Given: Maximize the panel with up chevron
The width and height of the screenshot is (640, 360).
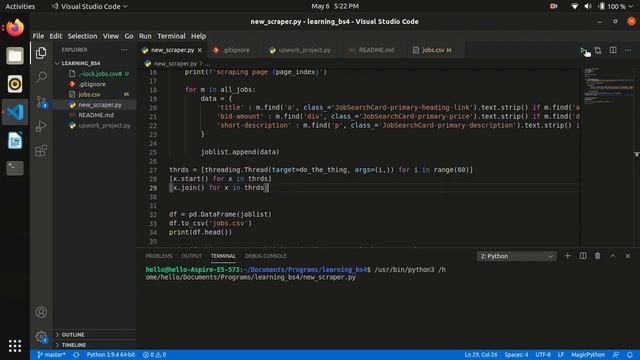Looking at the screenshot, I should click(x=613, y=256).
